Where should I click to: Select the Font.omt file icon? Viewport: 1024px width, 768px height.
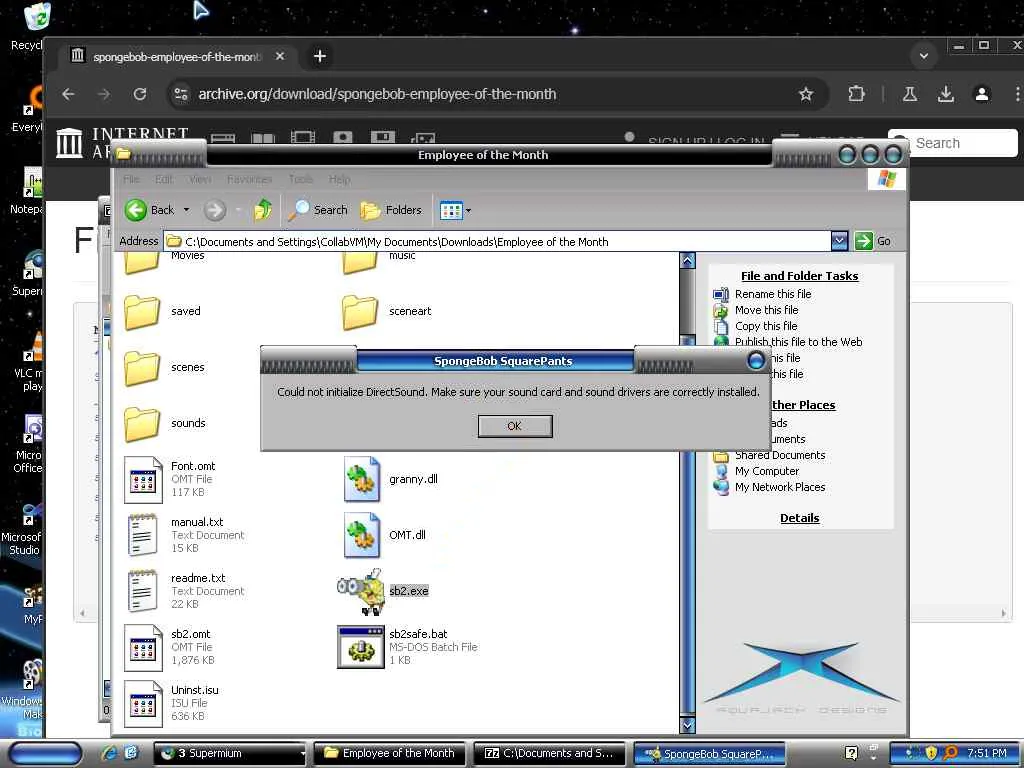[x=143, y=479]
